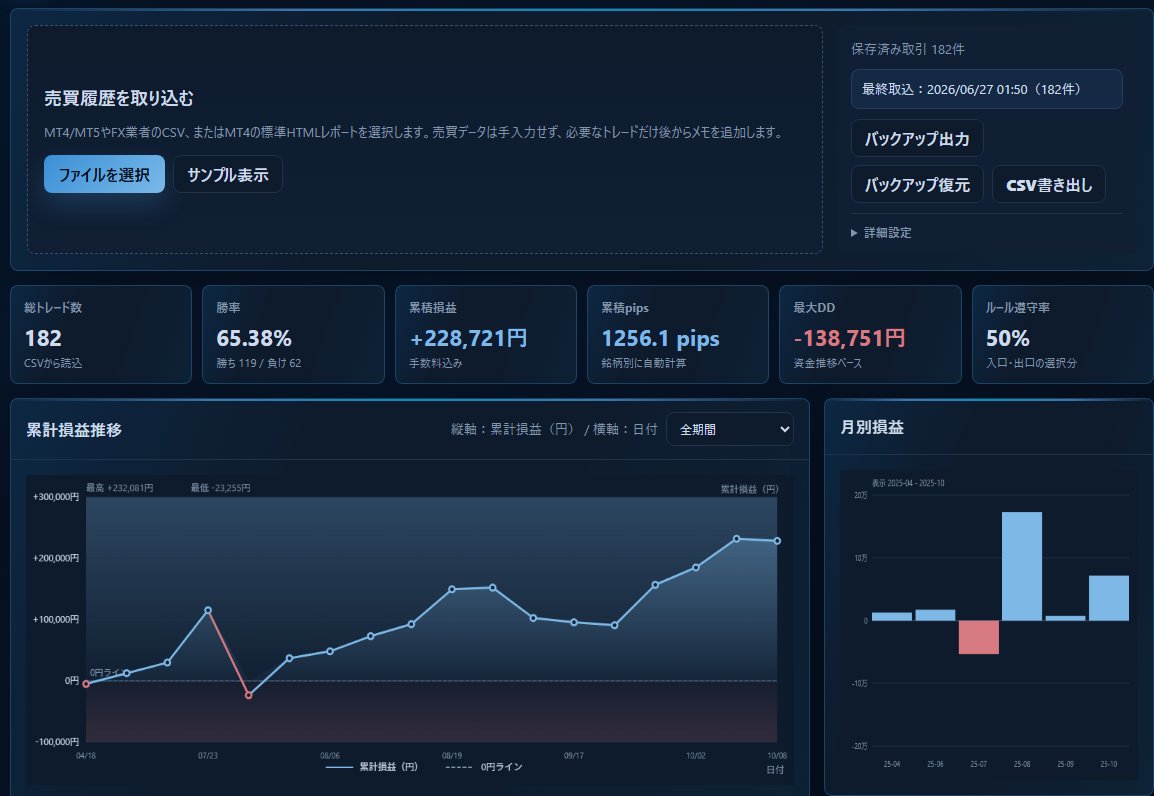This screenshot has width=1154, height=796.
Task: Click the tall 25-08 profit bar
Action: (x=1022, y=566)
